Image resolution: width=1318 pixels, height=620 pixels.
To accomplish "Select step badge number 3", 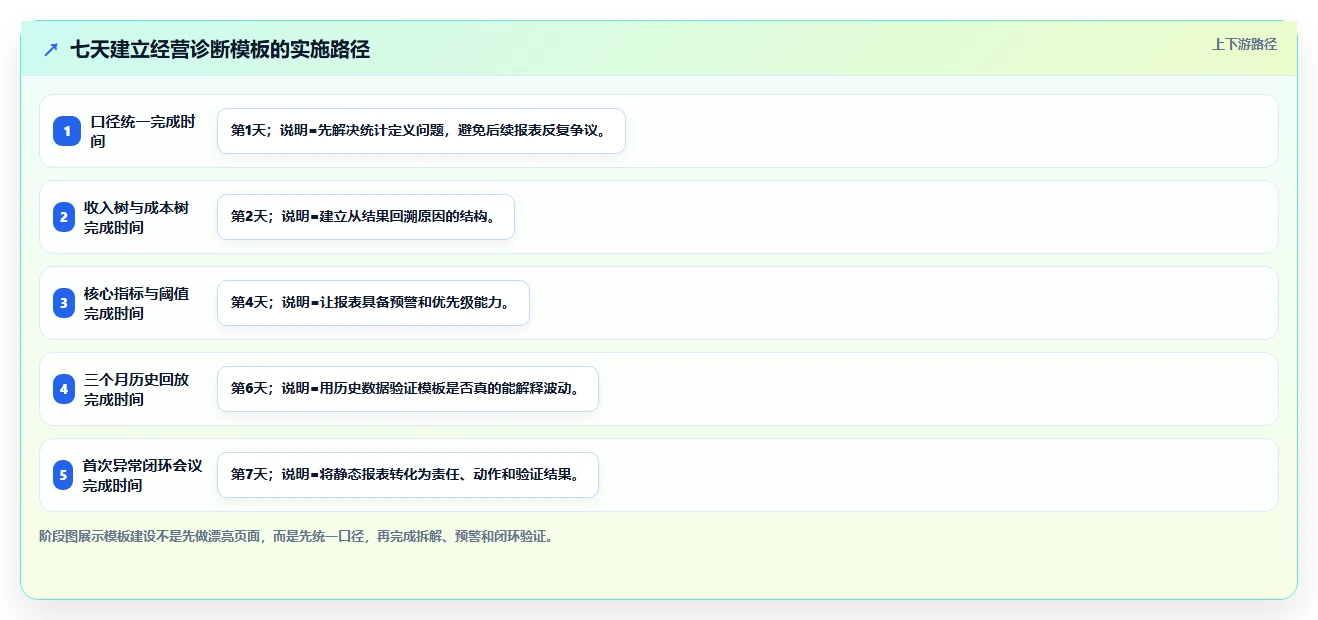I will tap(64, 303).
